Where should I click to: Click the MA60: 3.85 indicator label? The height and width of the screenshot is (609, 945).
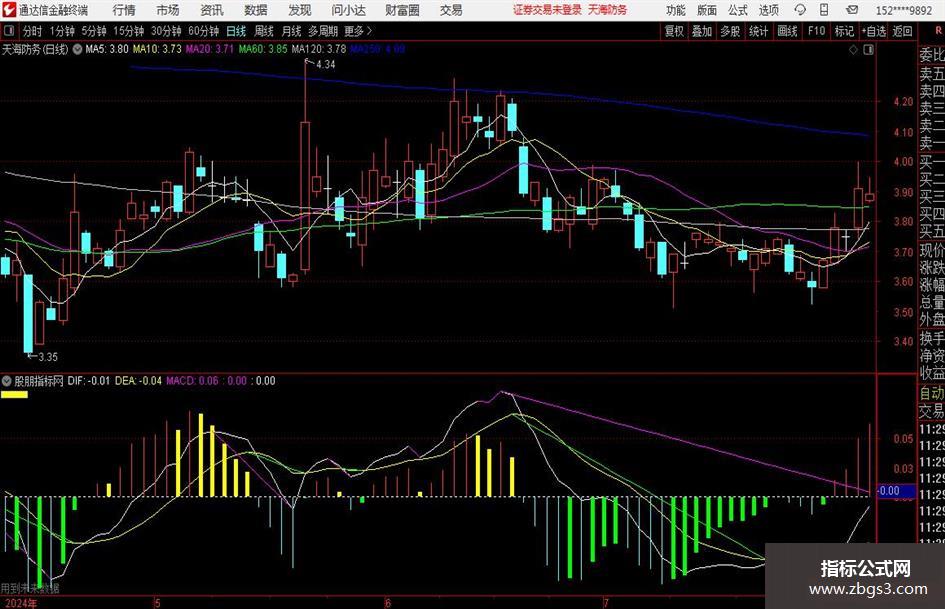coord(263,49)
